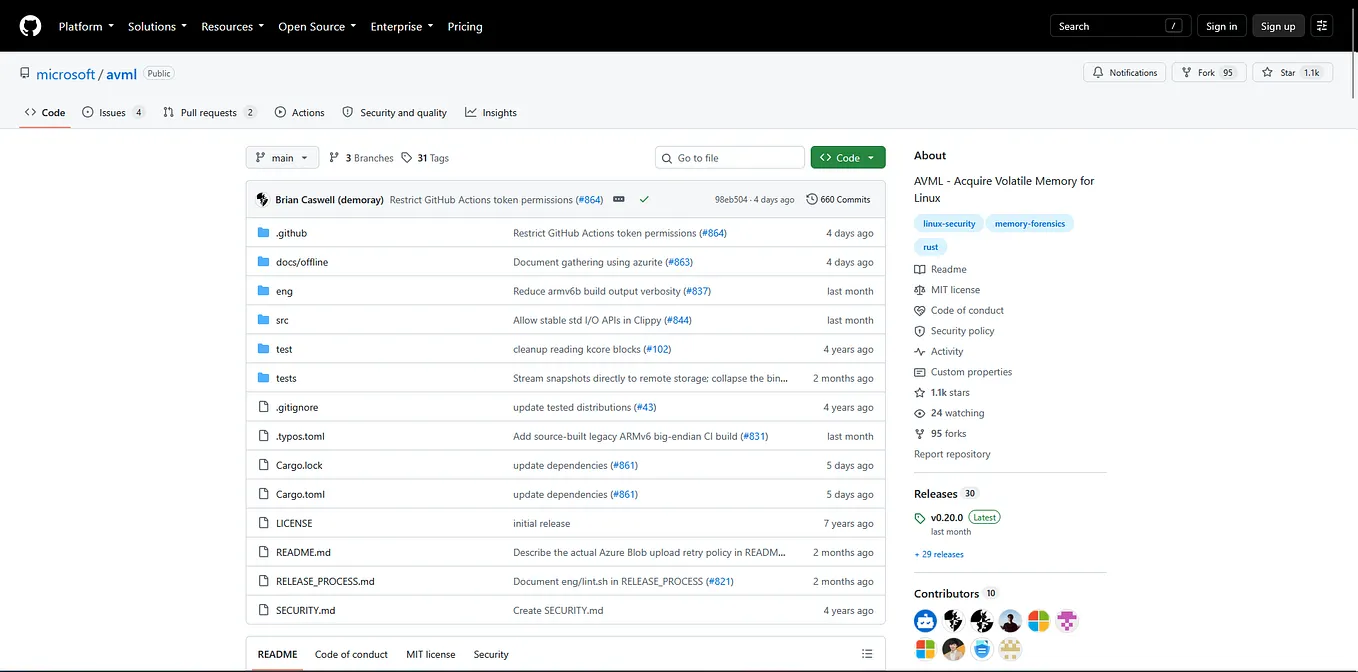Open the Resources dropdown menu

(232, 27)
